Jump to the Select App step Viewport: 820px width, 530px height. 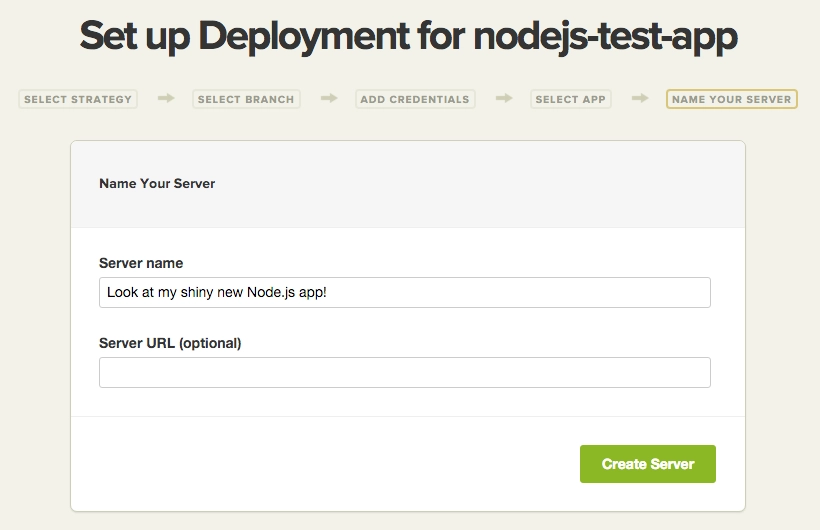570,100
